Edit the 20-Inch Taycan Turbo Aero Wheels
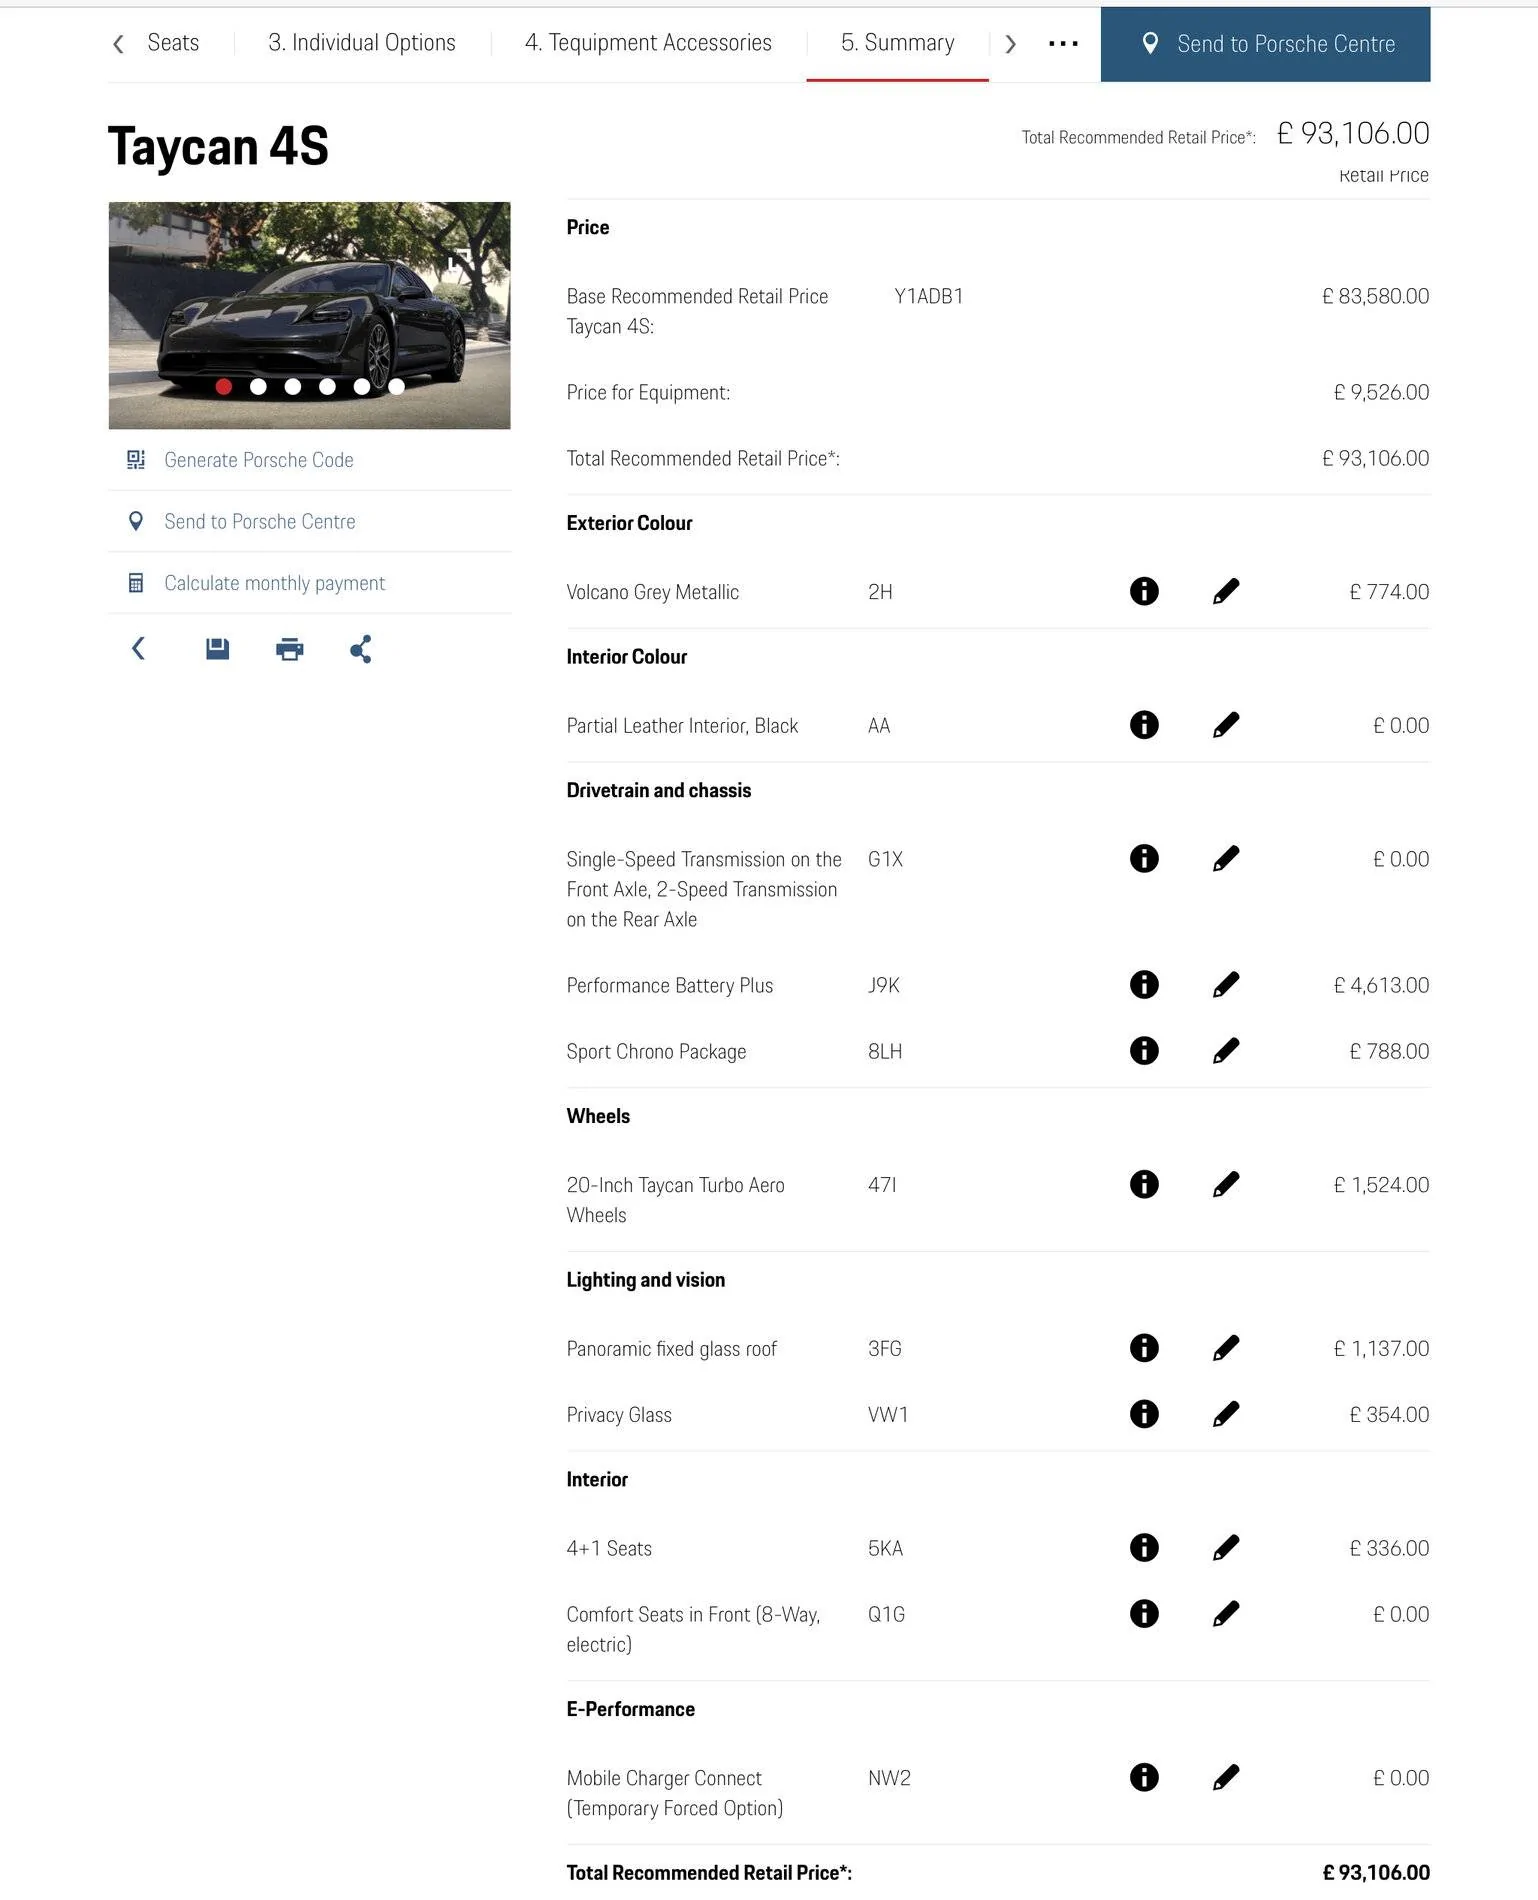 [x=1226, y=1185]
